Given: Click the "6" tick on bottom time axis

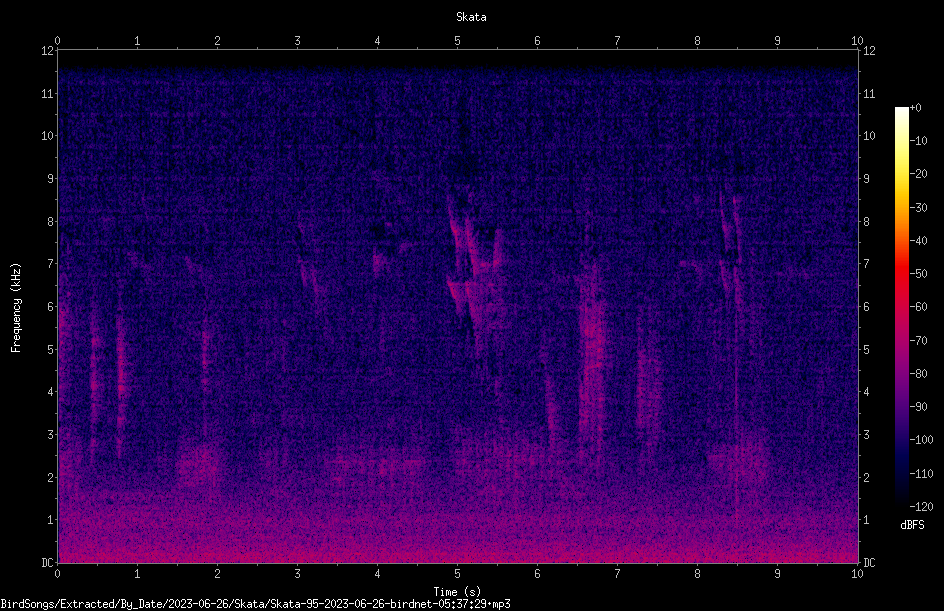Looking at the screenshot, I should click(x=538, y=574).
